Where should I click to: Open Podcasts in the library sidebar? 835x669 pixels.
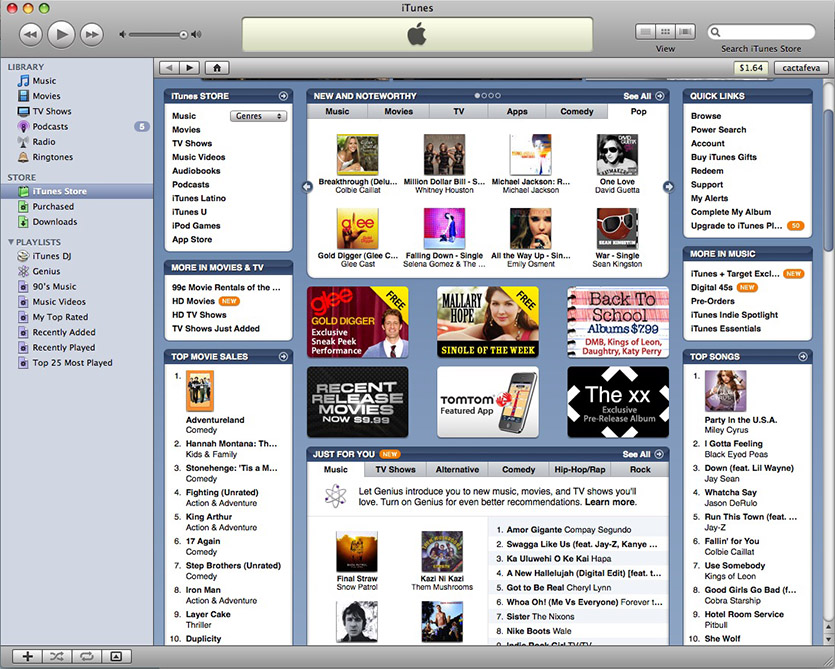(x=50, y=127)
